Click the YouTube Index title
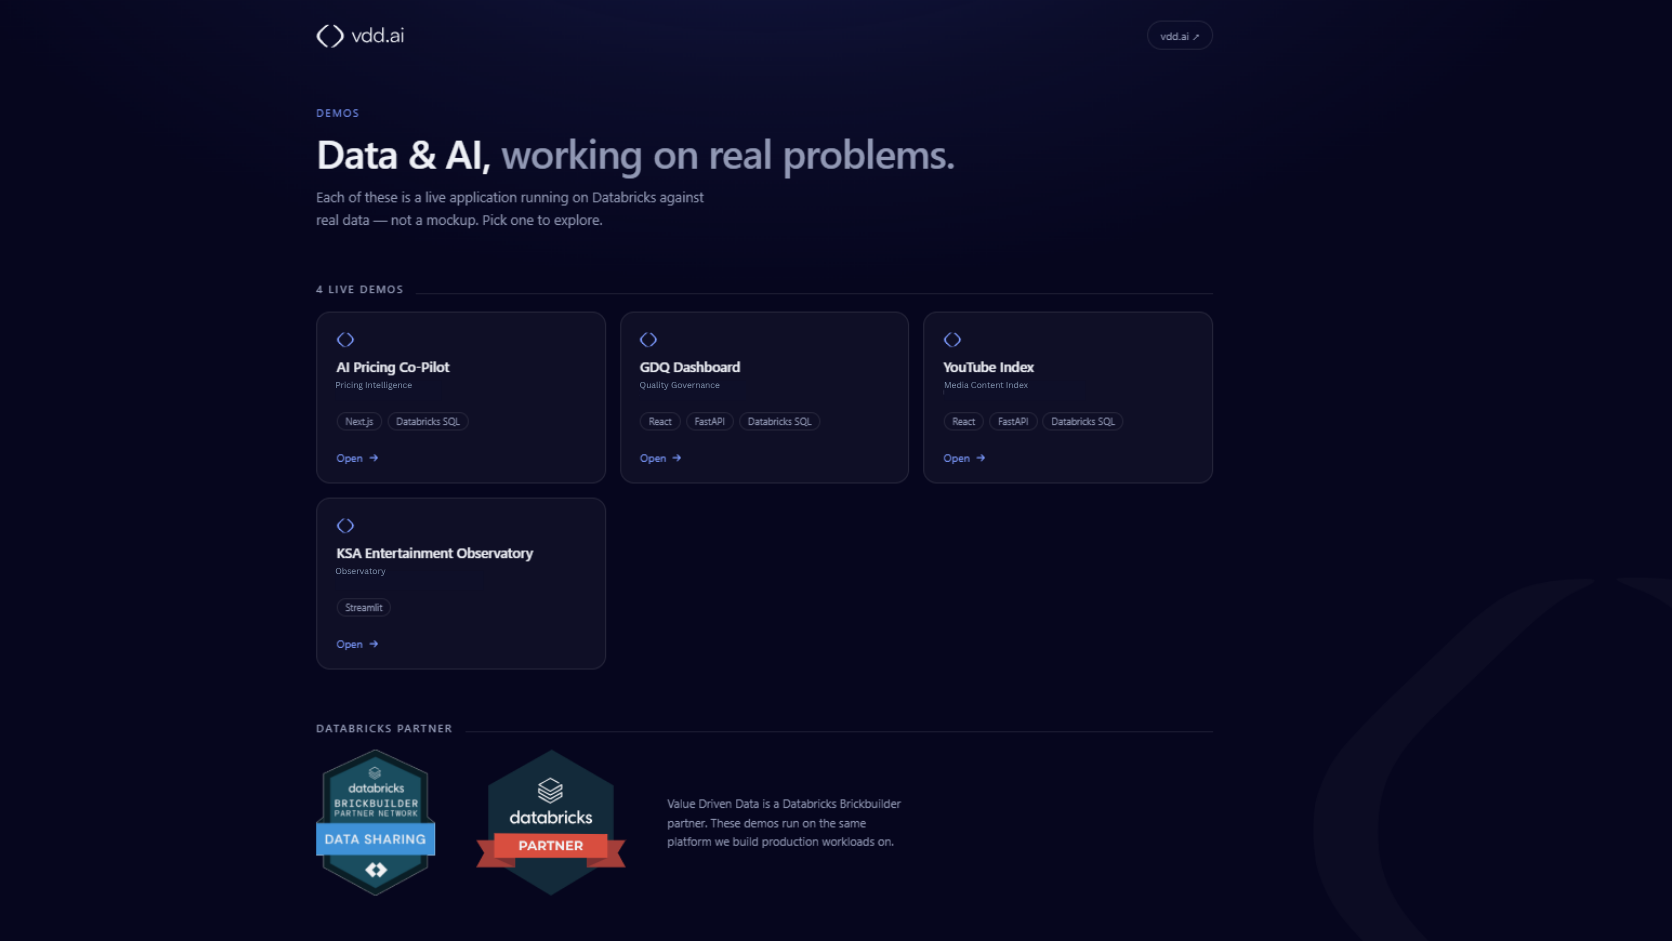Viewport: 1672px width, 941px height. 988,367
